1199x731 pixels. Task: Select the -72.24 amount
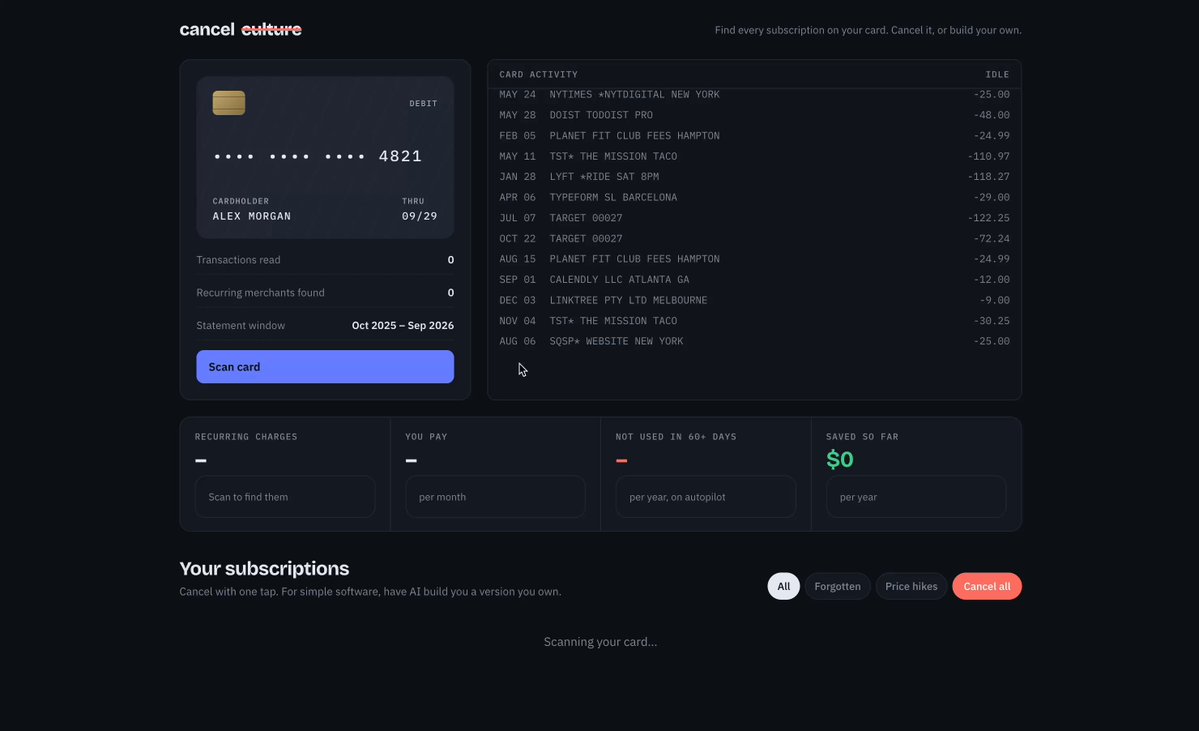[x=992, y=239]
